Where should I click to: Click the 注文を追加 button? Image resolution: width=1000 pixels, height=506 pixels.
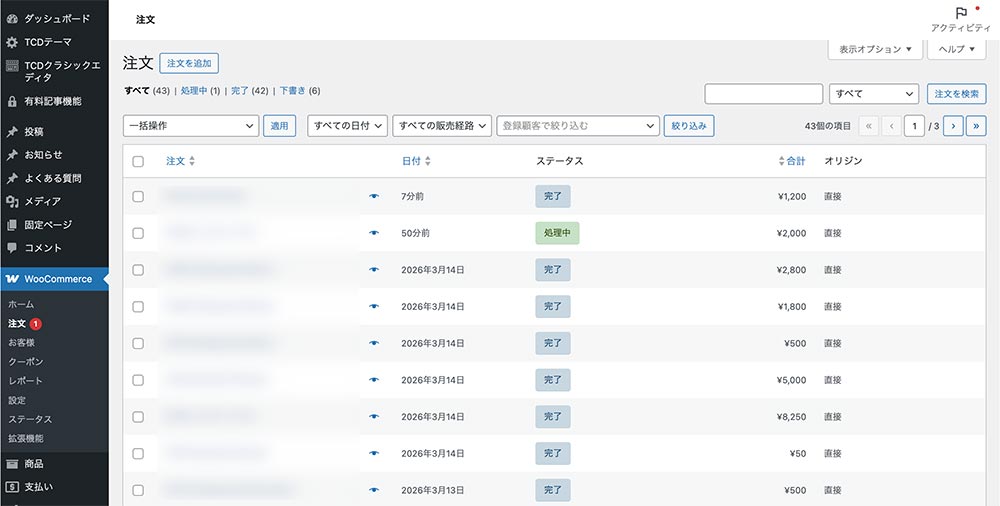pos(189,63)
